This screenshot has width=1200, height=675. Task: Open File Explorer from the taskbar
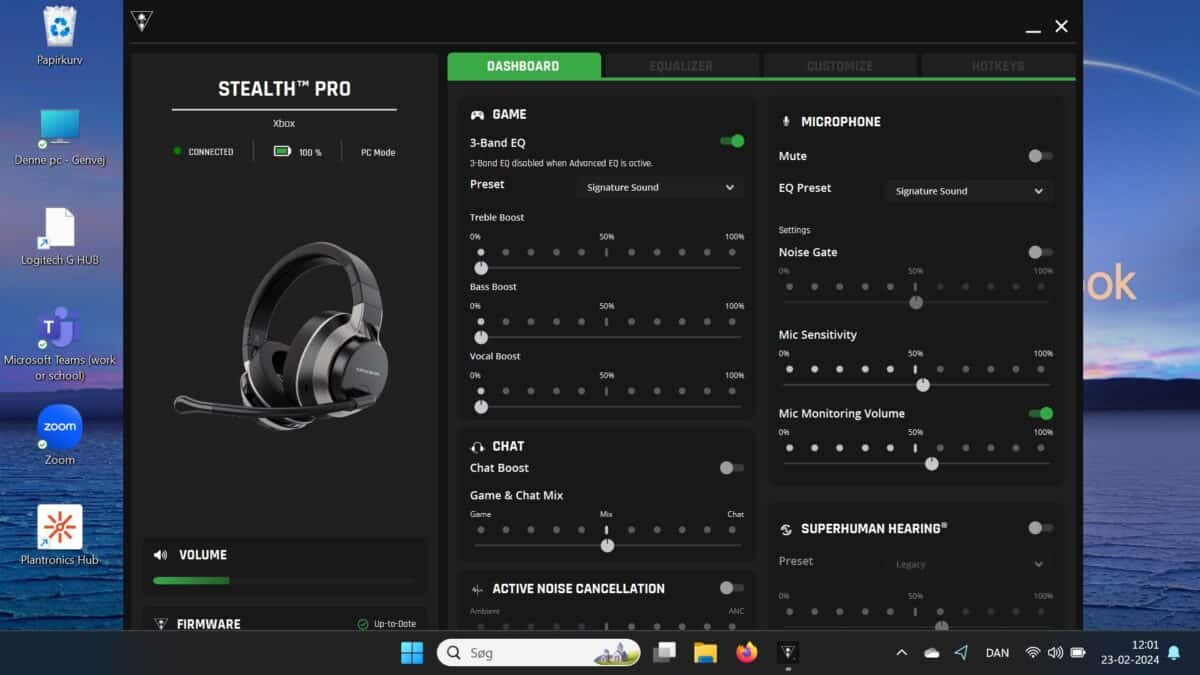[x=706, y=653]
